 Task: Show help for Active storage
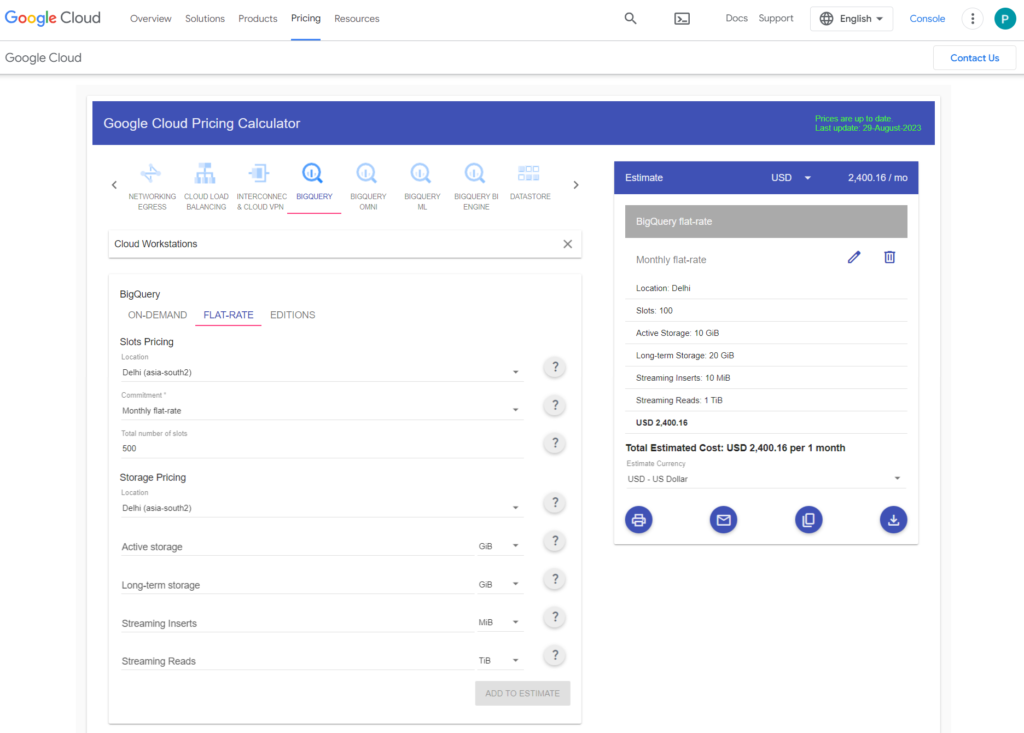point(555,542)
